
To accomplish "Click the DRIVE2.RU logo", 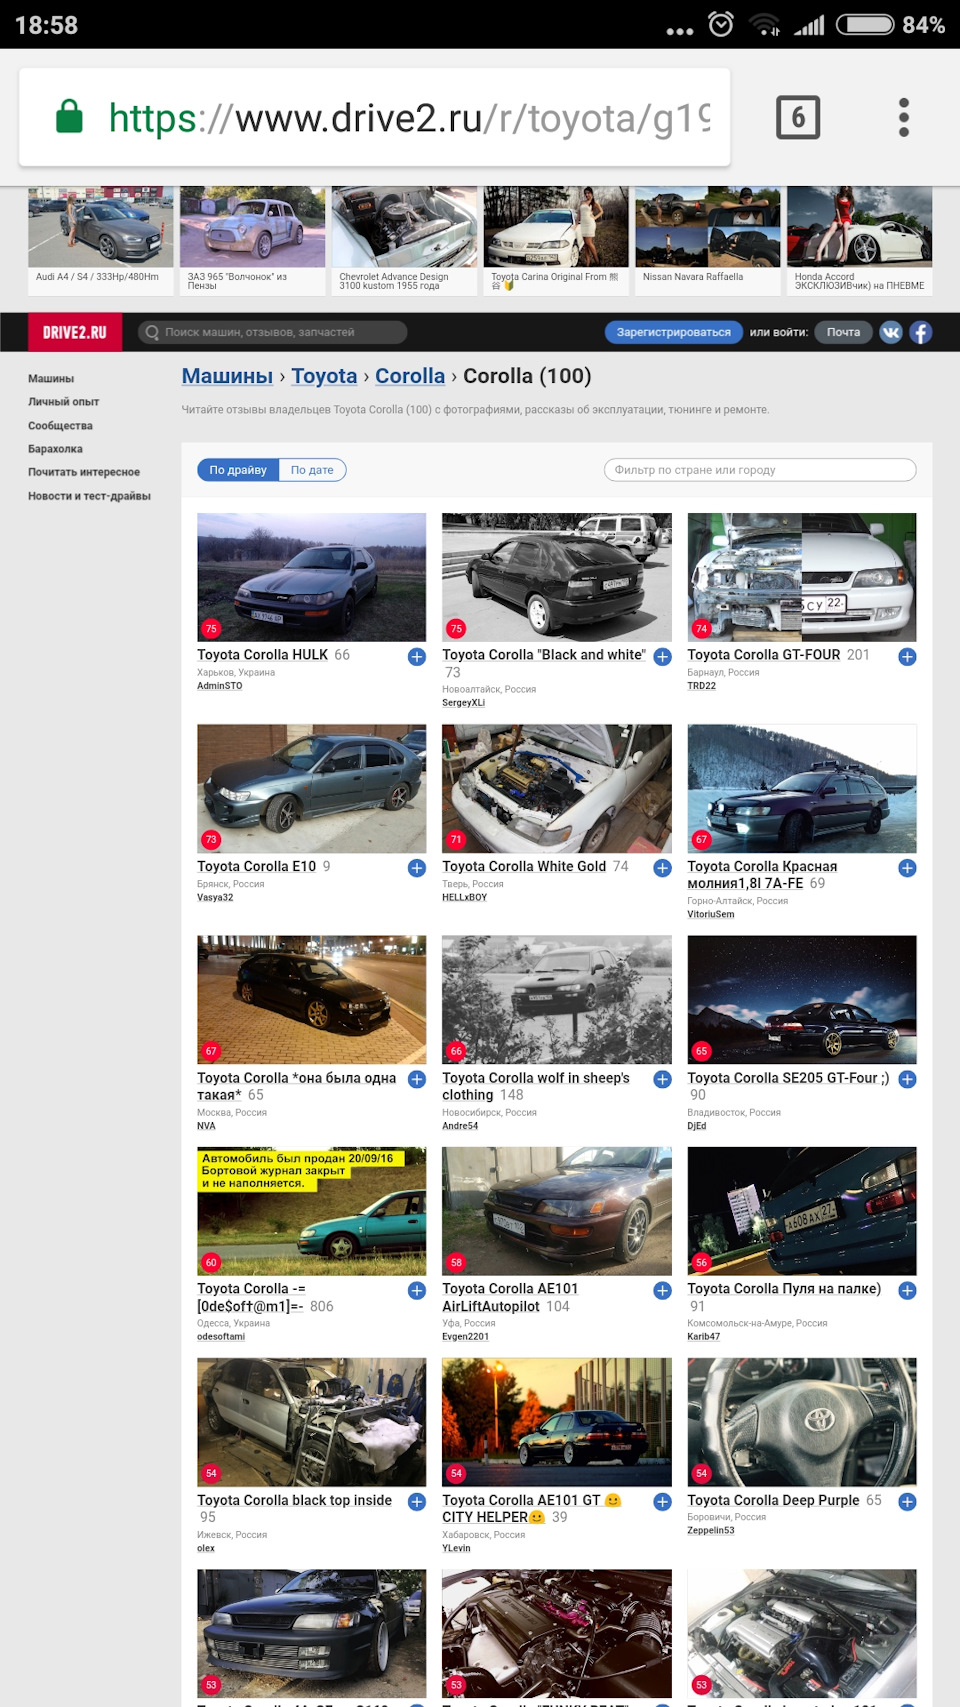I will point(75,332).
